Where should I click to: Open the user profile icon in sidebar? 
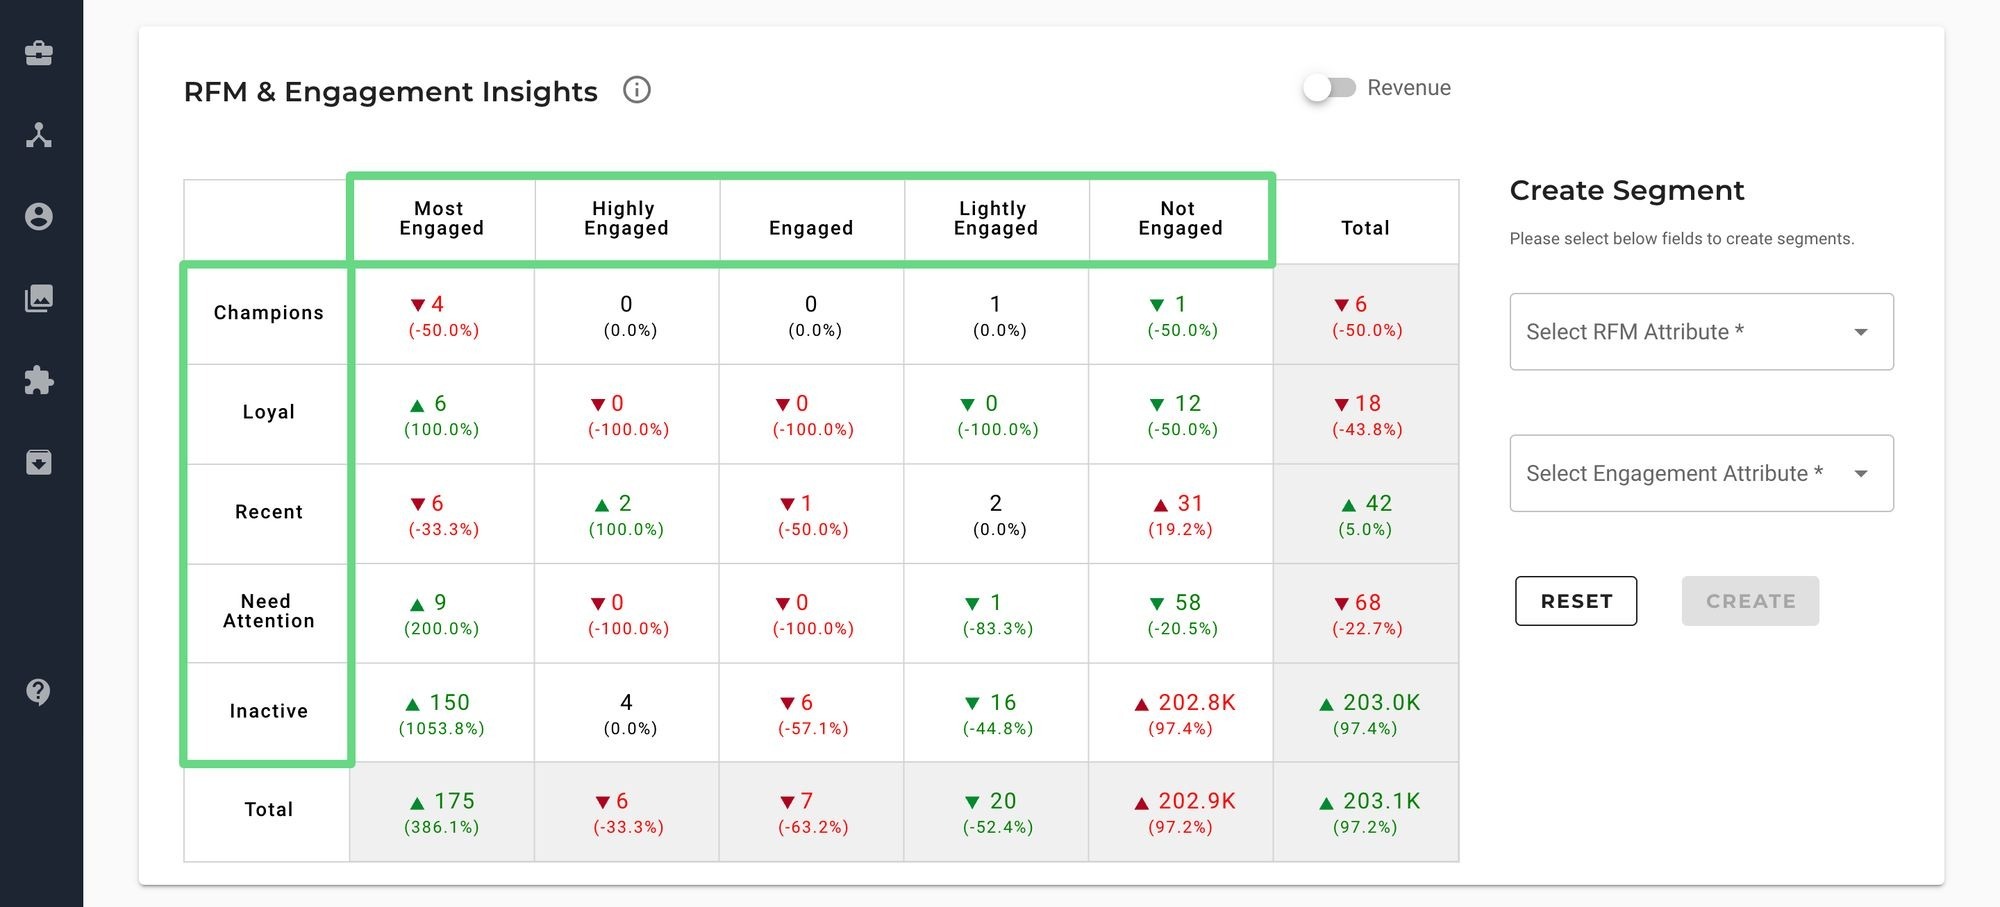(x=39, y=217)
